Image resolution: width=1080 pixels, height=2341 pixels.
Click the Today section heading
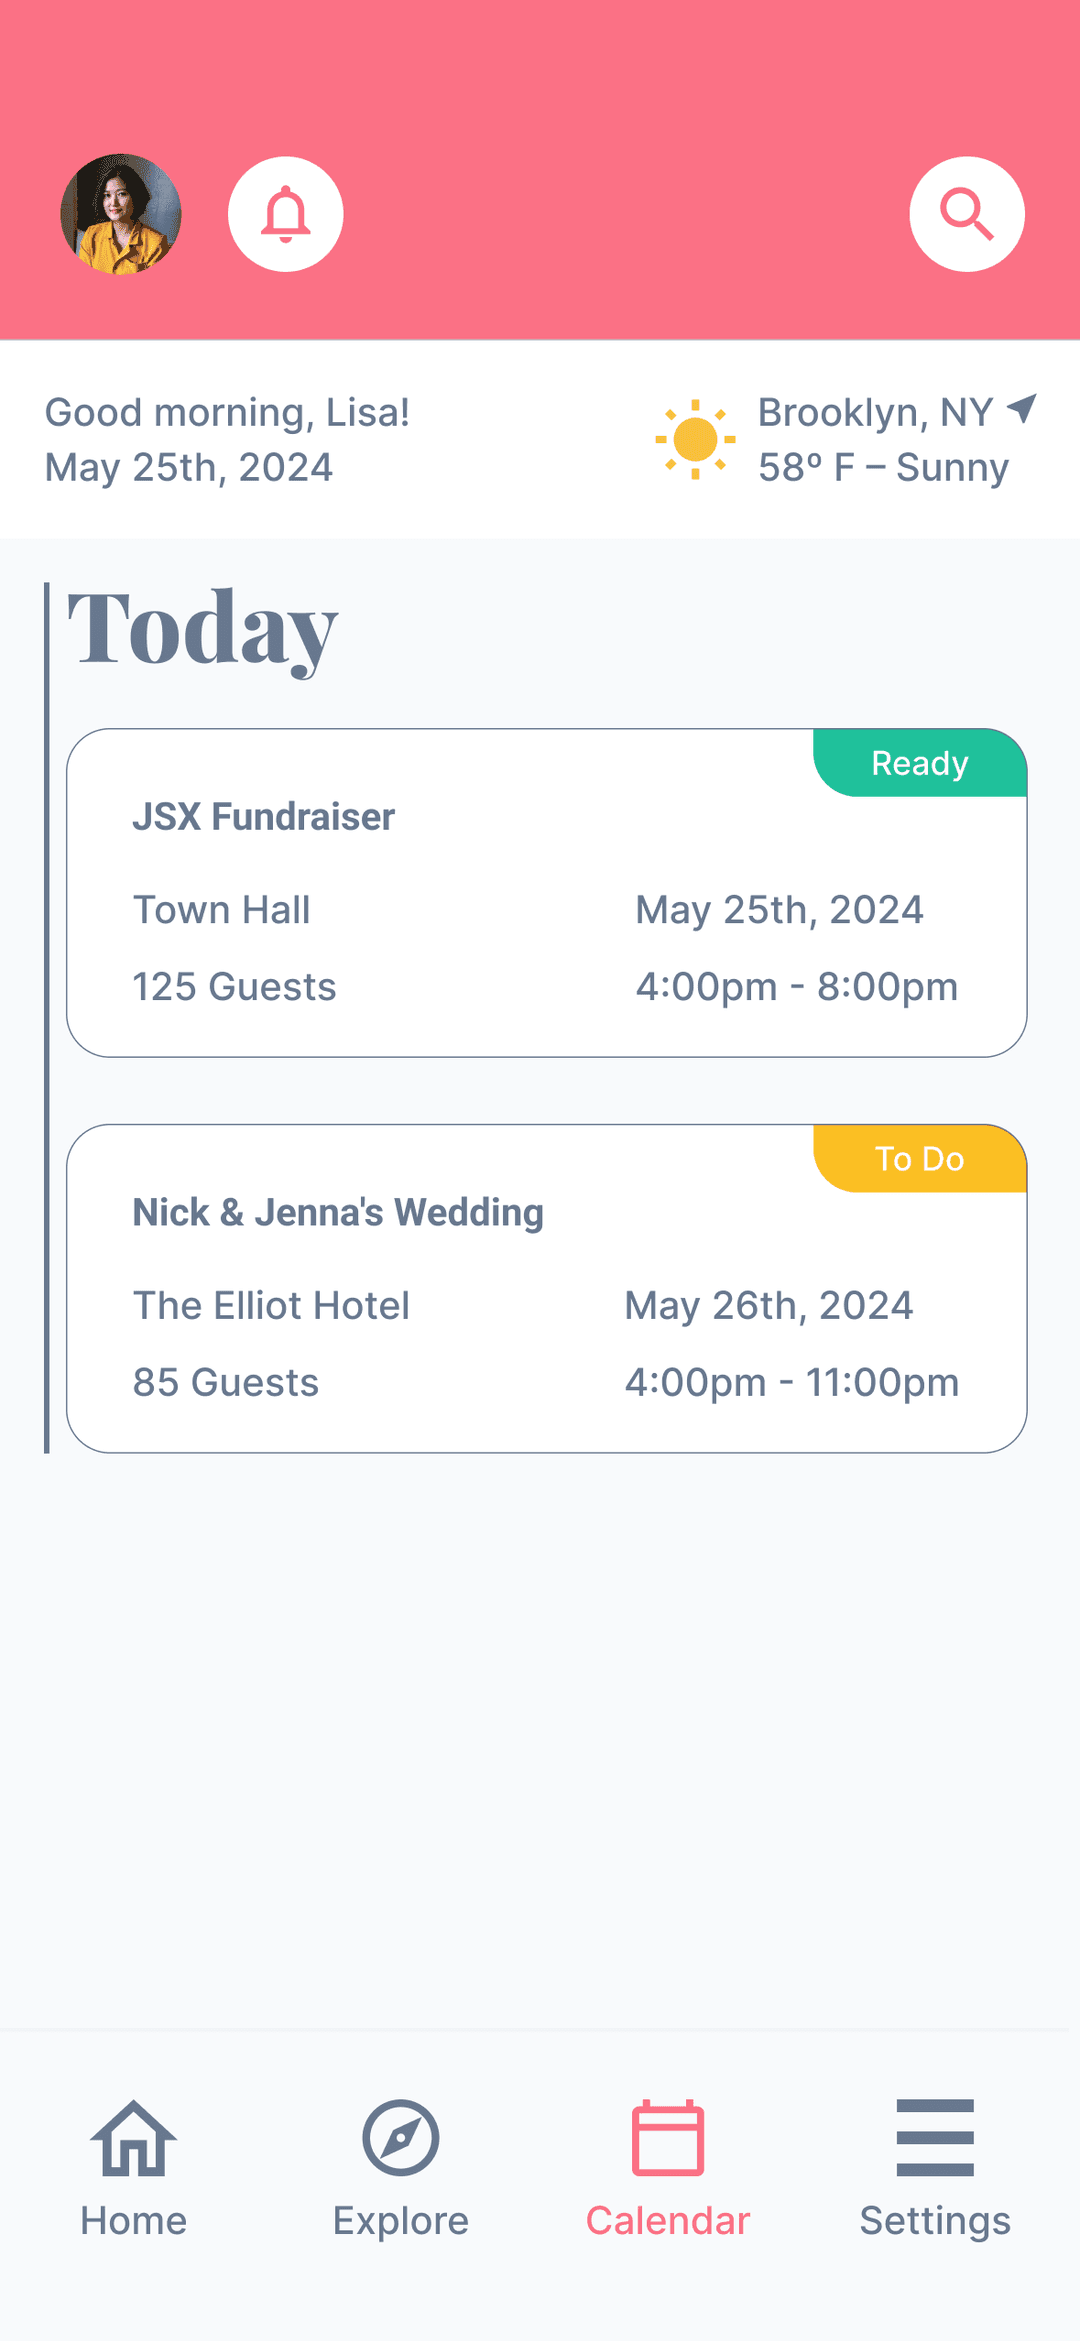pos(203,629)
